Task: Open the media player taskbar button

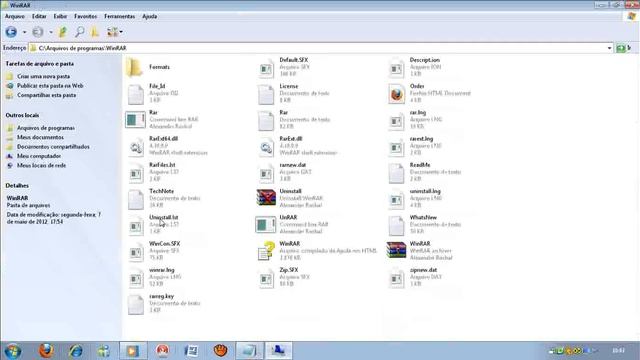Action: [133, 351]
